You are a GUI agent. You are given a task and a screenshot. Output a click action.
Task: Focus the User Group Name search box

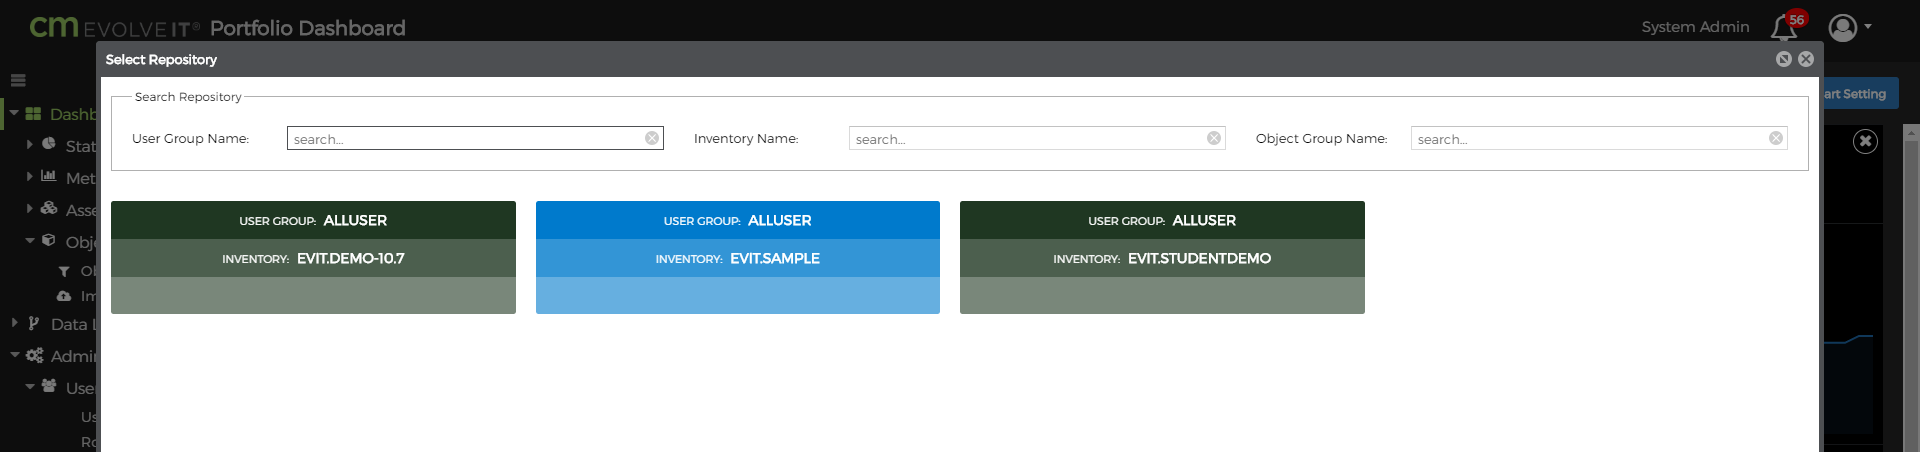click(x=475, y=138)
